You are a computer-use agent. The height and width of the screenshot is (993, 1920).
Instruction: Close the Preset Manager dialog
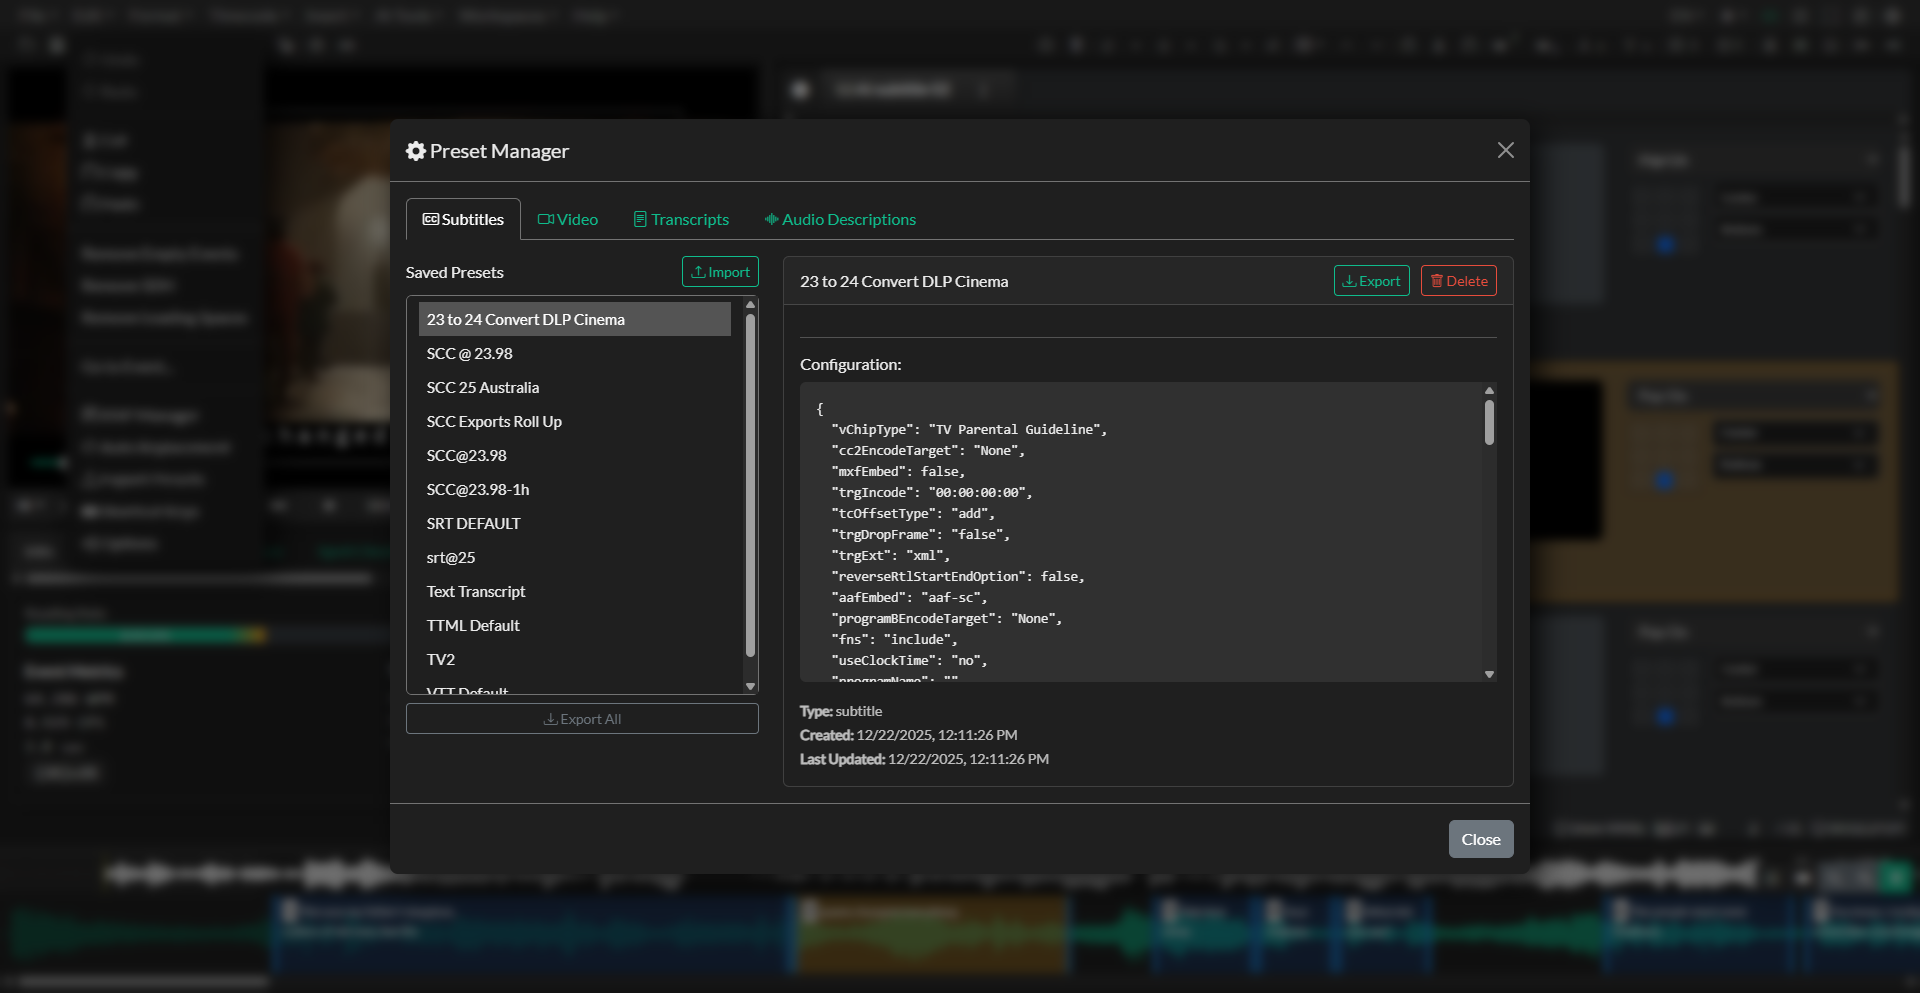pyautogui.click(x=1480, y=839)
